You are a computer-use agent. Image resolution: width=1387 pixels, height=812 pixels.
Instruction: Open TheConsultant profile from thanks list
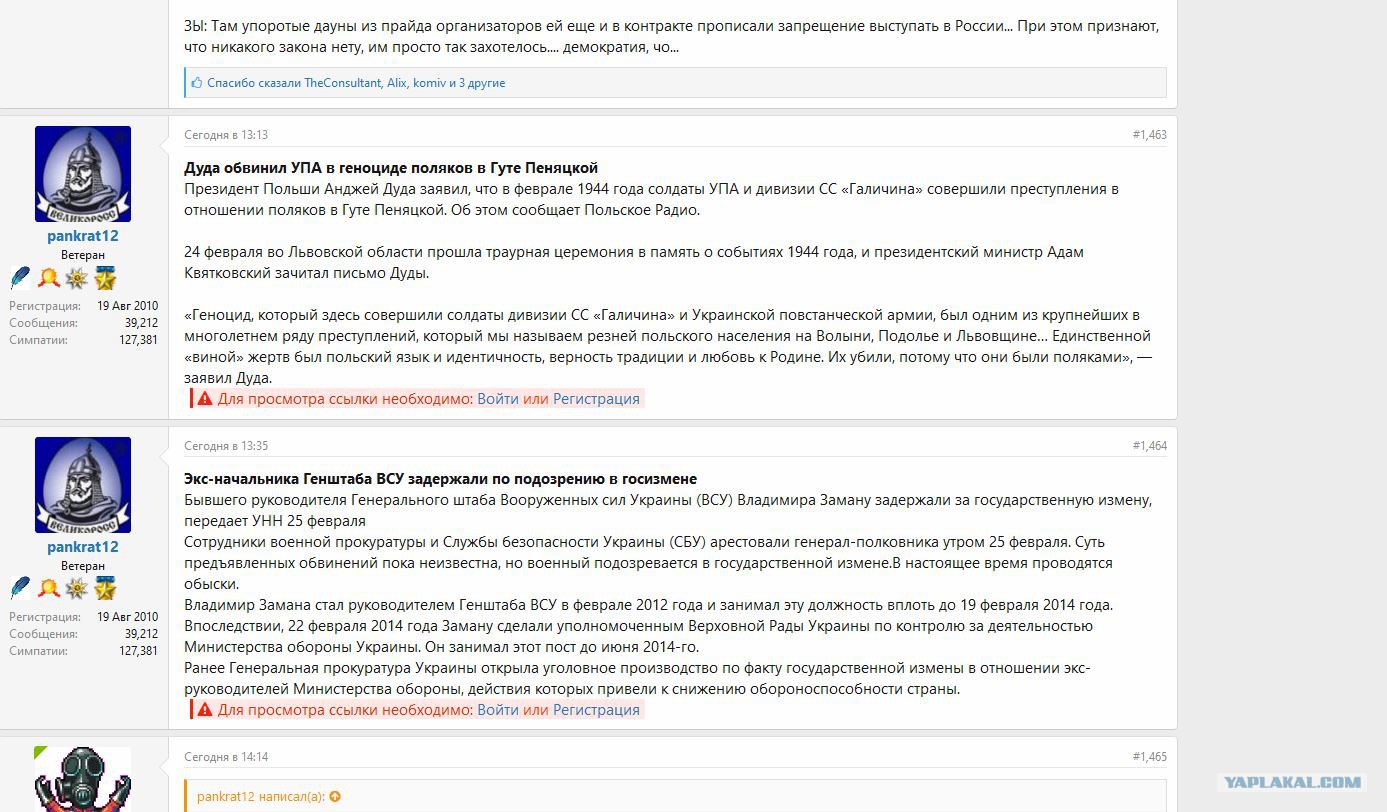pos(343,83)
